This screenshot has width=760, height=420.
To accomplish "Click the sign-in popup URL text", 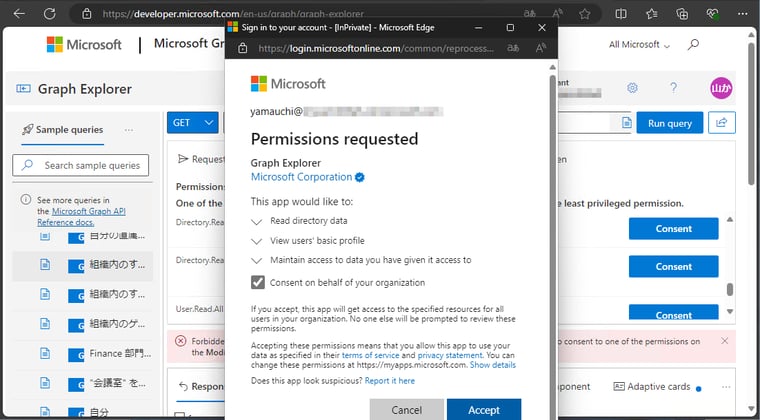I will (376, 48).
